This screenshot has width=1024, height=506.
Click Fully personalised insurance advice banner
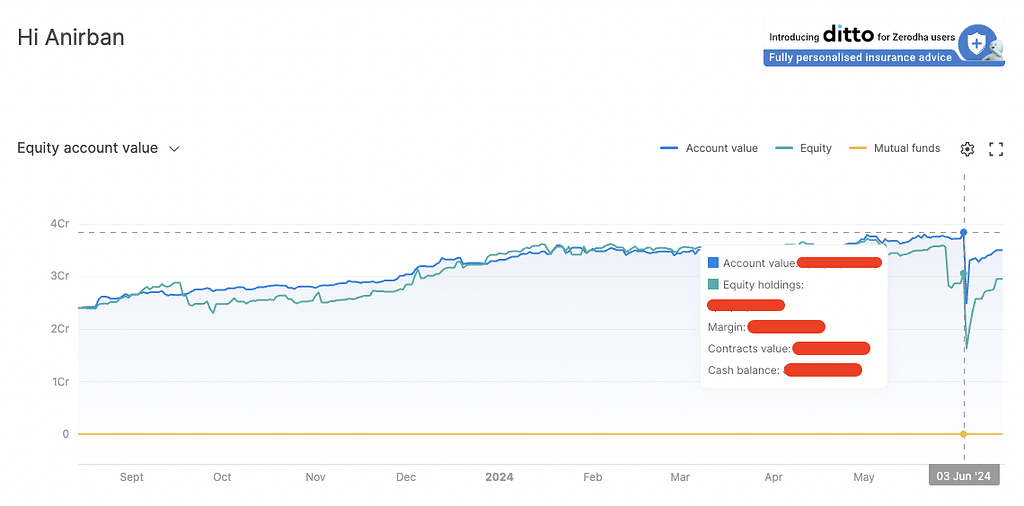pyautogui.click(x=859, y=58)
